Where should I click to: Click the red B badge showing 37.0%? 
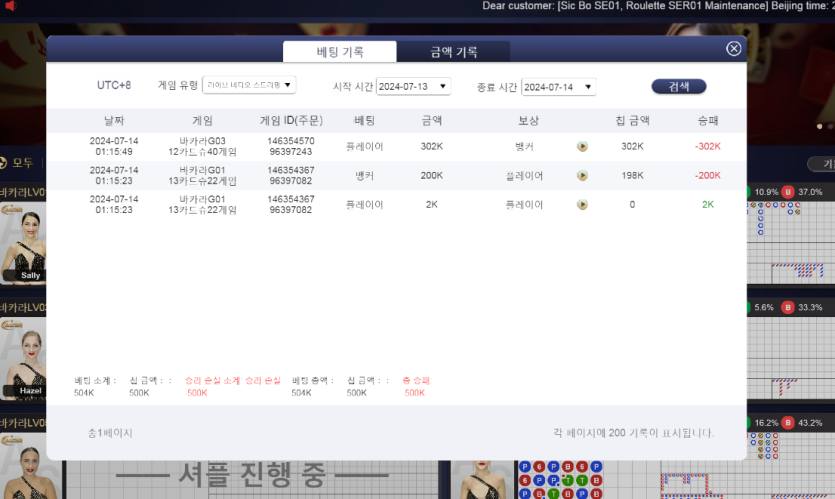tap(788, 192)
